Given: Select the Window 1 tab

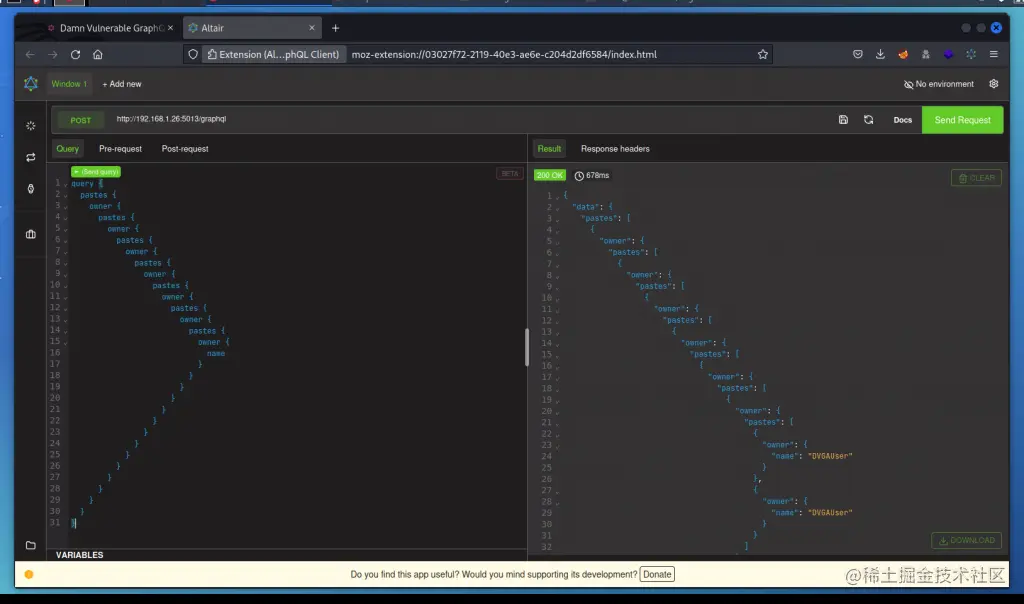Looking at the screenshot, I should (x=69, y=84).
